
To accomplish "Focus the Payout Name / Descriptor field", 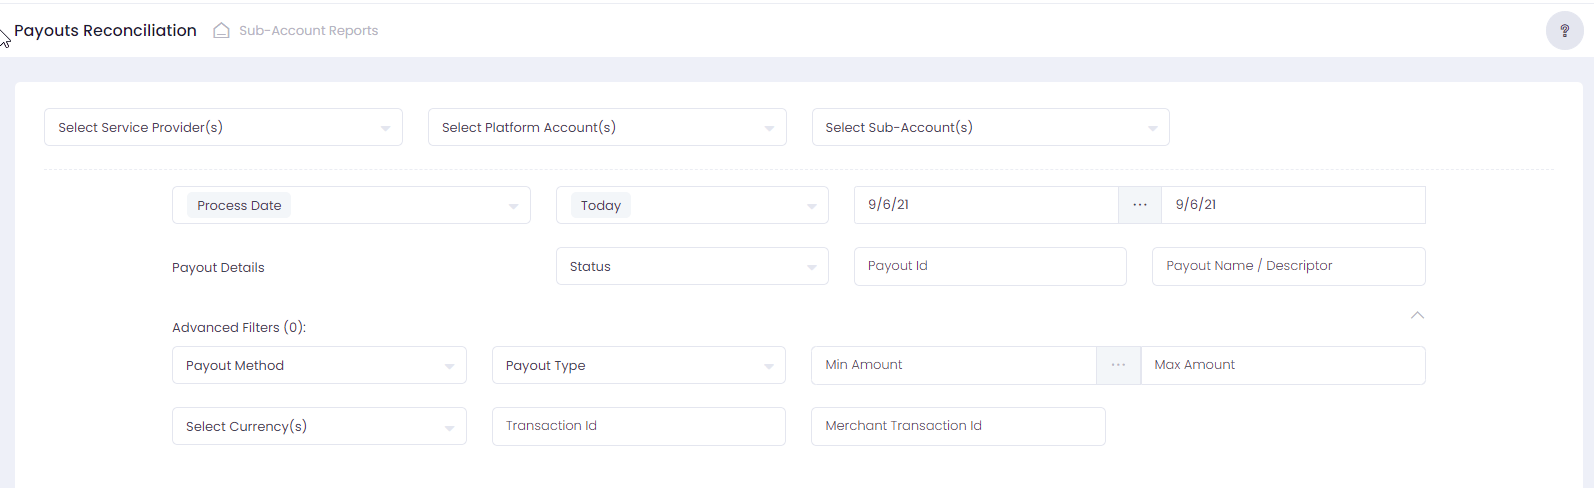I will click(1288, 266).
